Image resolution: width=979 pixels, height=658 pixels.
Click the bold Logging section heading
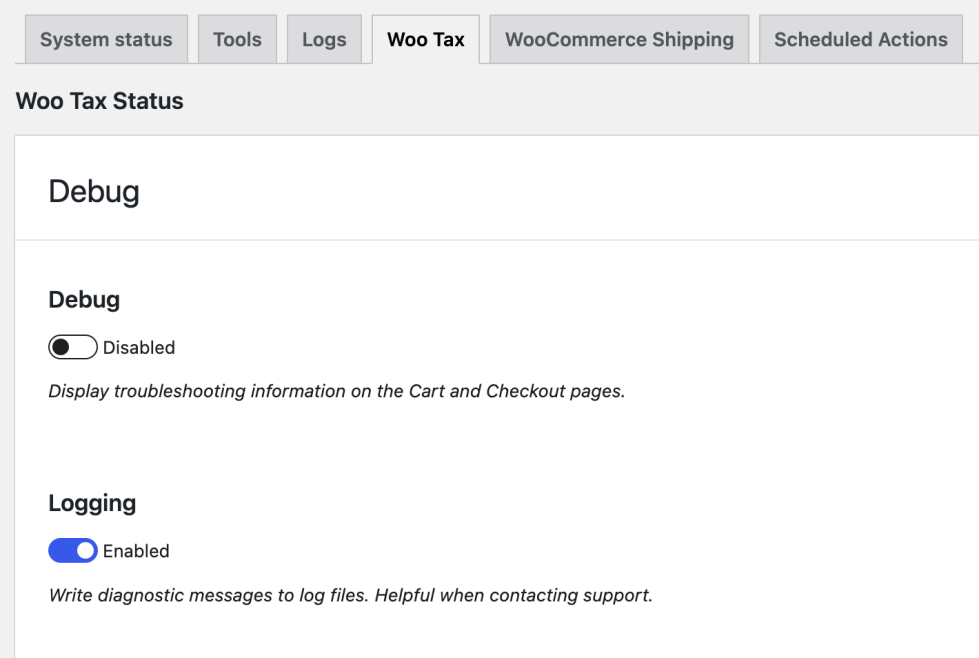point(92,503)
